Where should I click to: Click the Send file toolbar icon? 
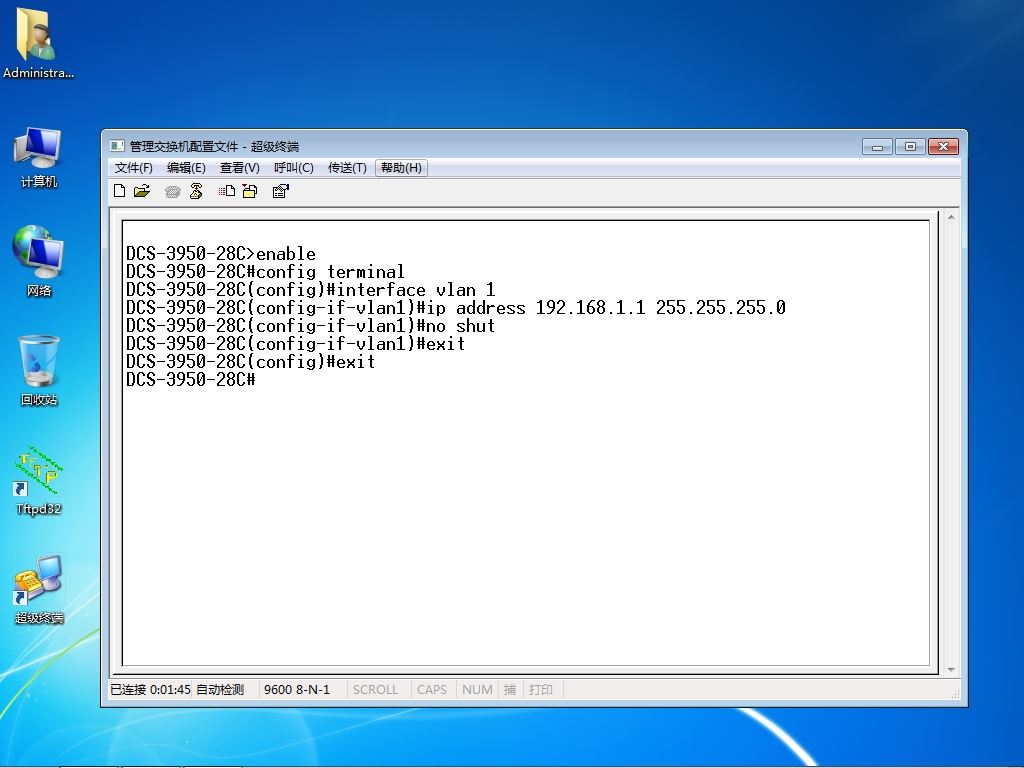[x=227, y=191]
